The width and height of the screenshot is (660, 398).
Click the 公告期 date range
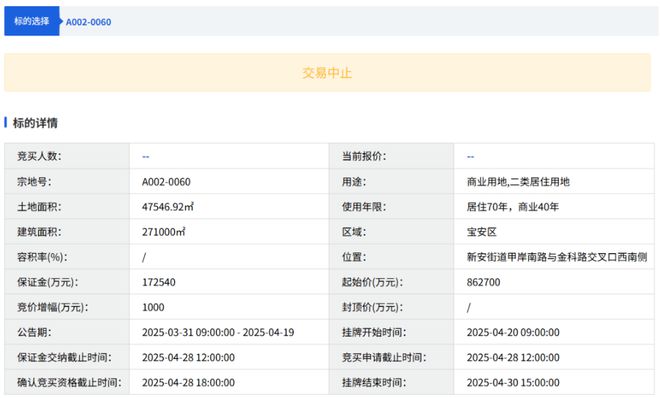click(218, 332)
